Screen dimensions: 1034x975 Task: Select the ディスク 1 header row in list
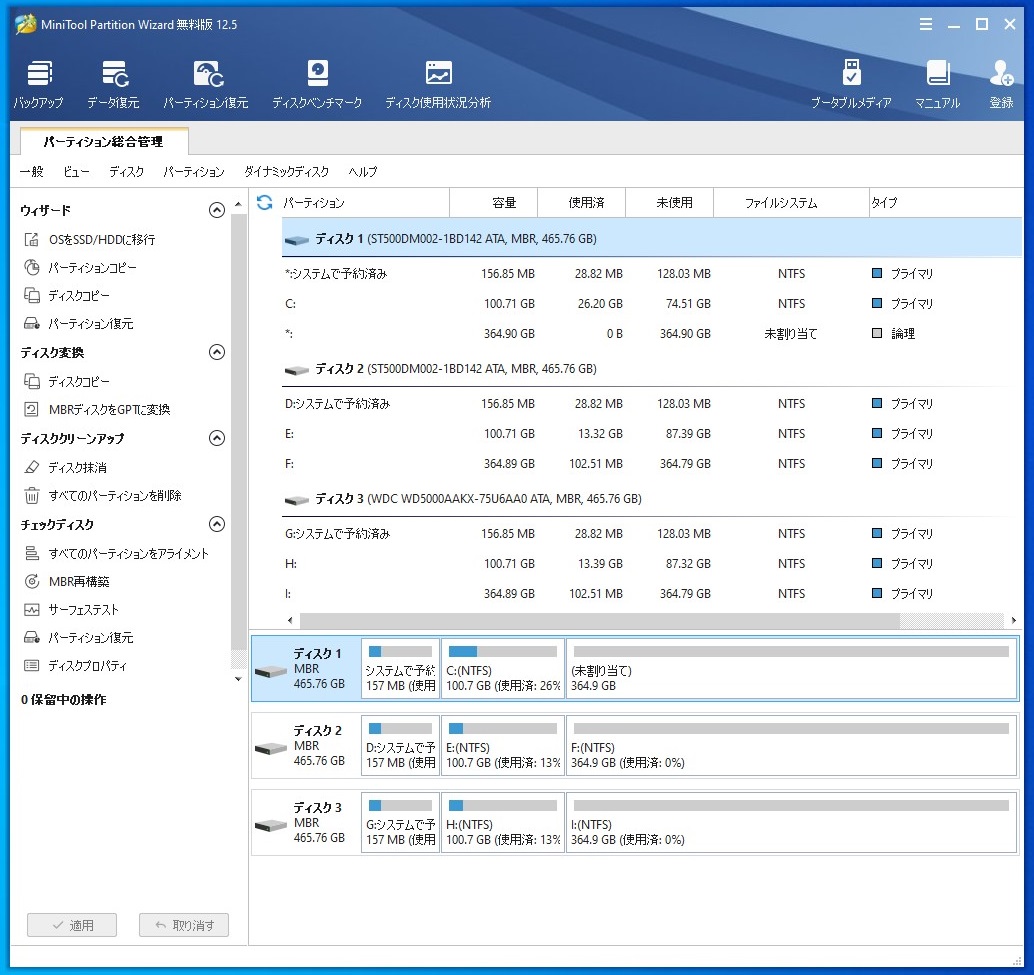click(x=652, y=238)
